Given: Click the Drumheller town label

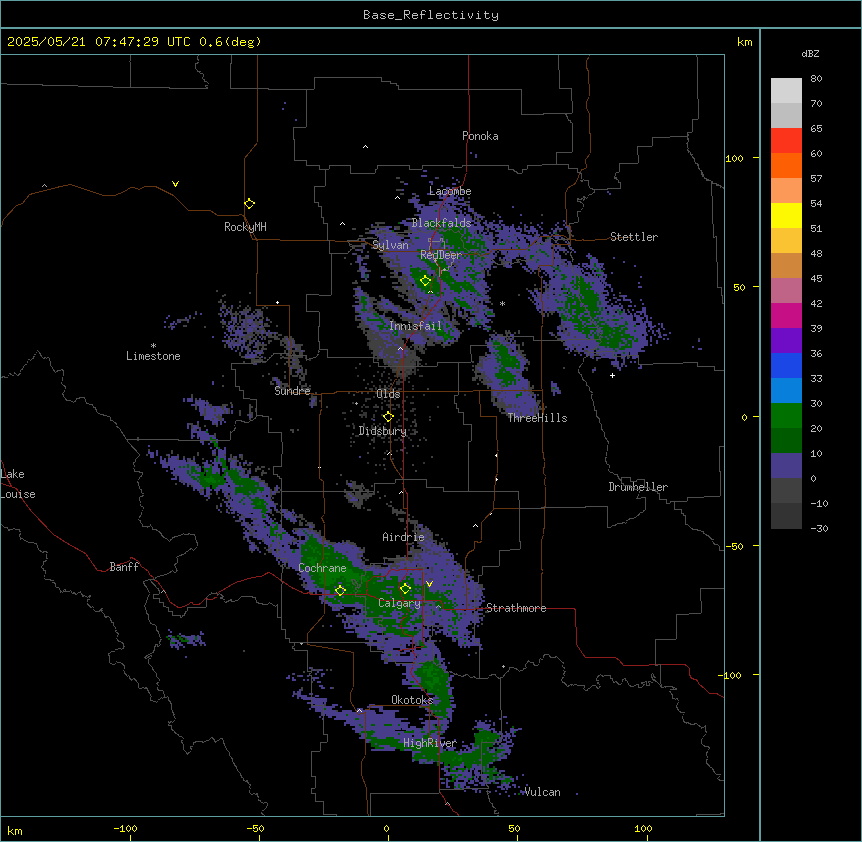Looking at the screenshot, I should [638, 487].
